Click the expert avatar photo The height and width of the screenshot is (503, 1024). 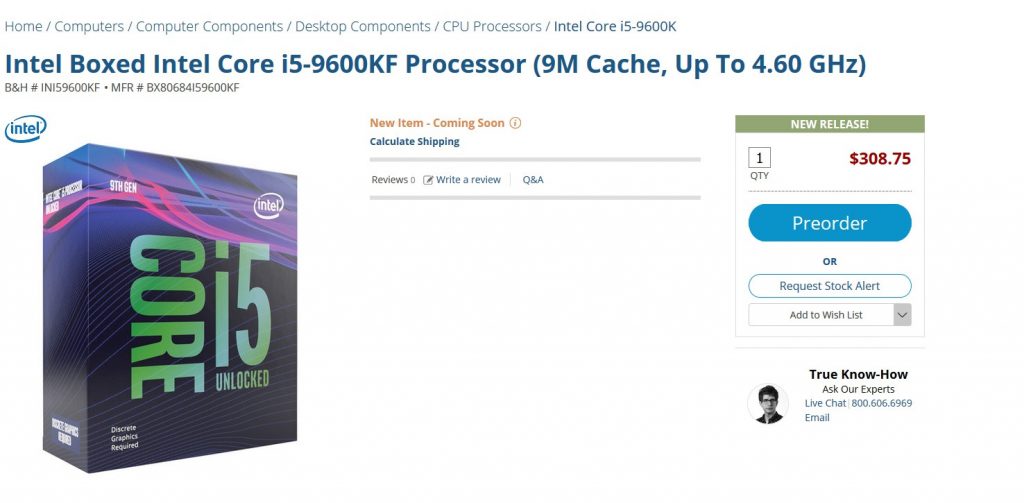click(768, 403)
